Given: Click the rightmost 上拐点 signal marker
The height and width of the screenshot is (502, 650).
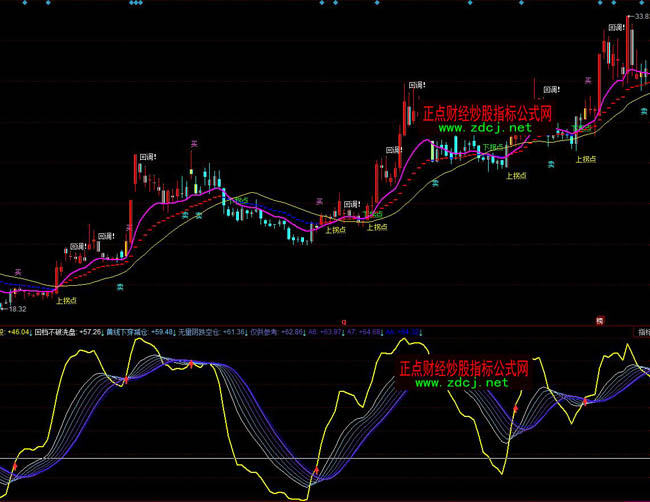Looking at the screenshot, I should [586, 157].
